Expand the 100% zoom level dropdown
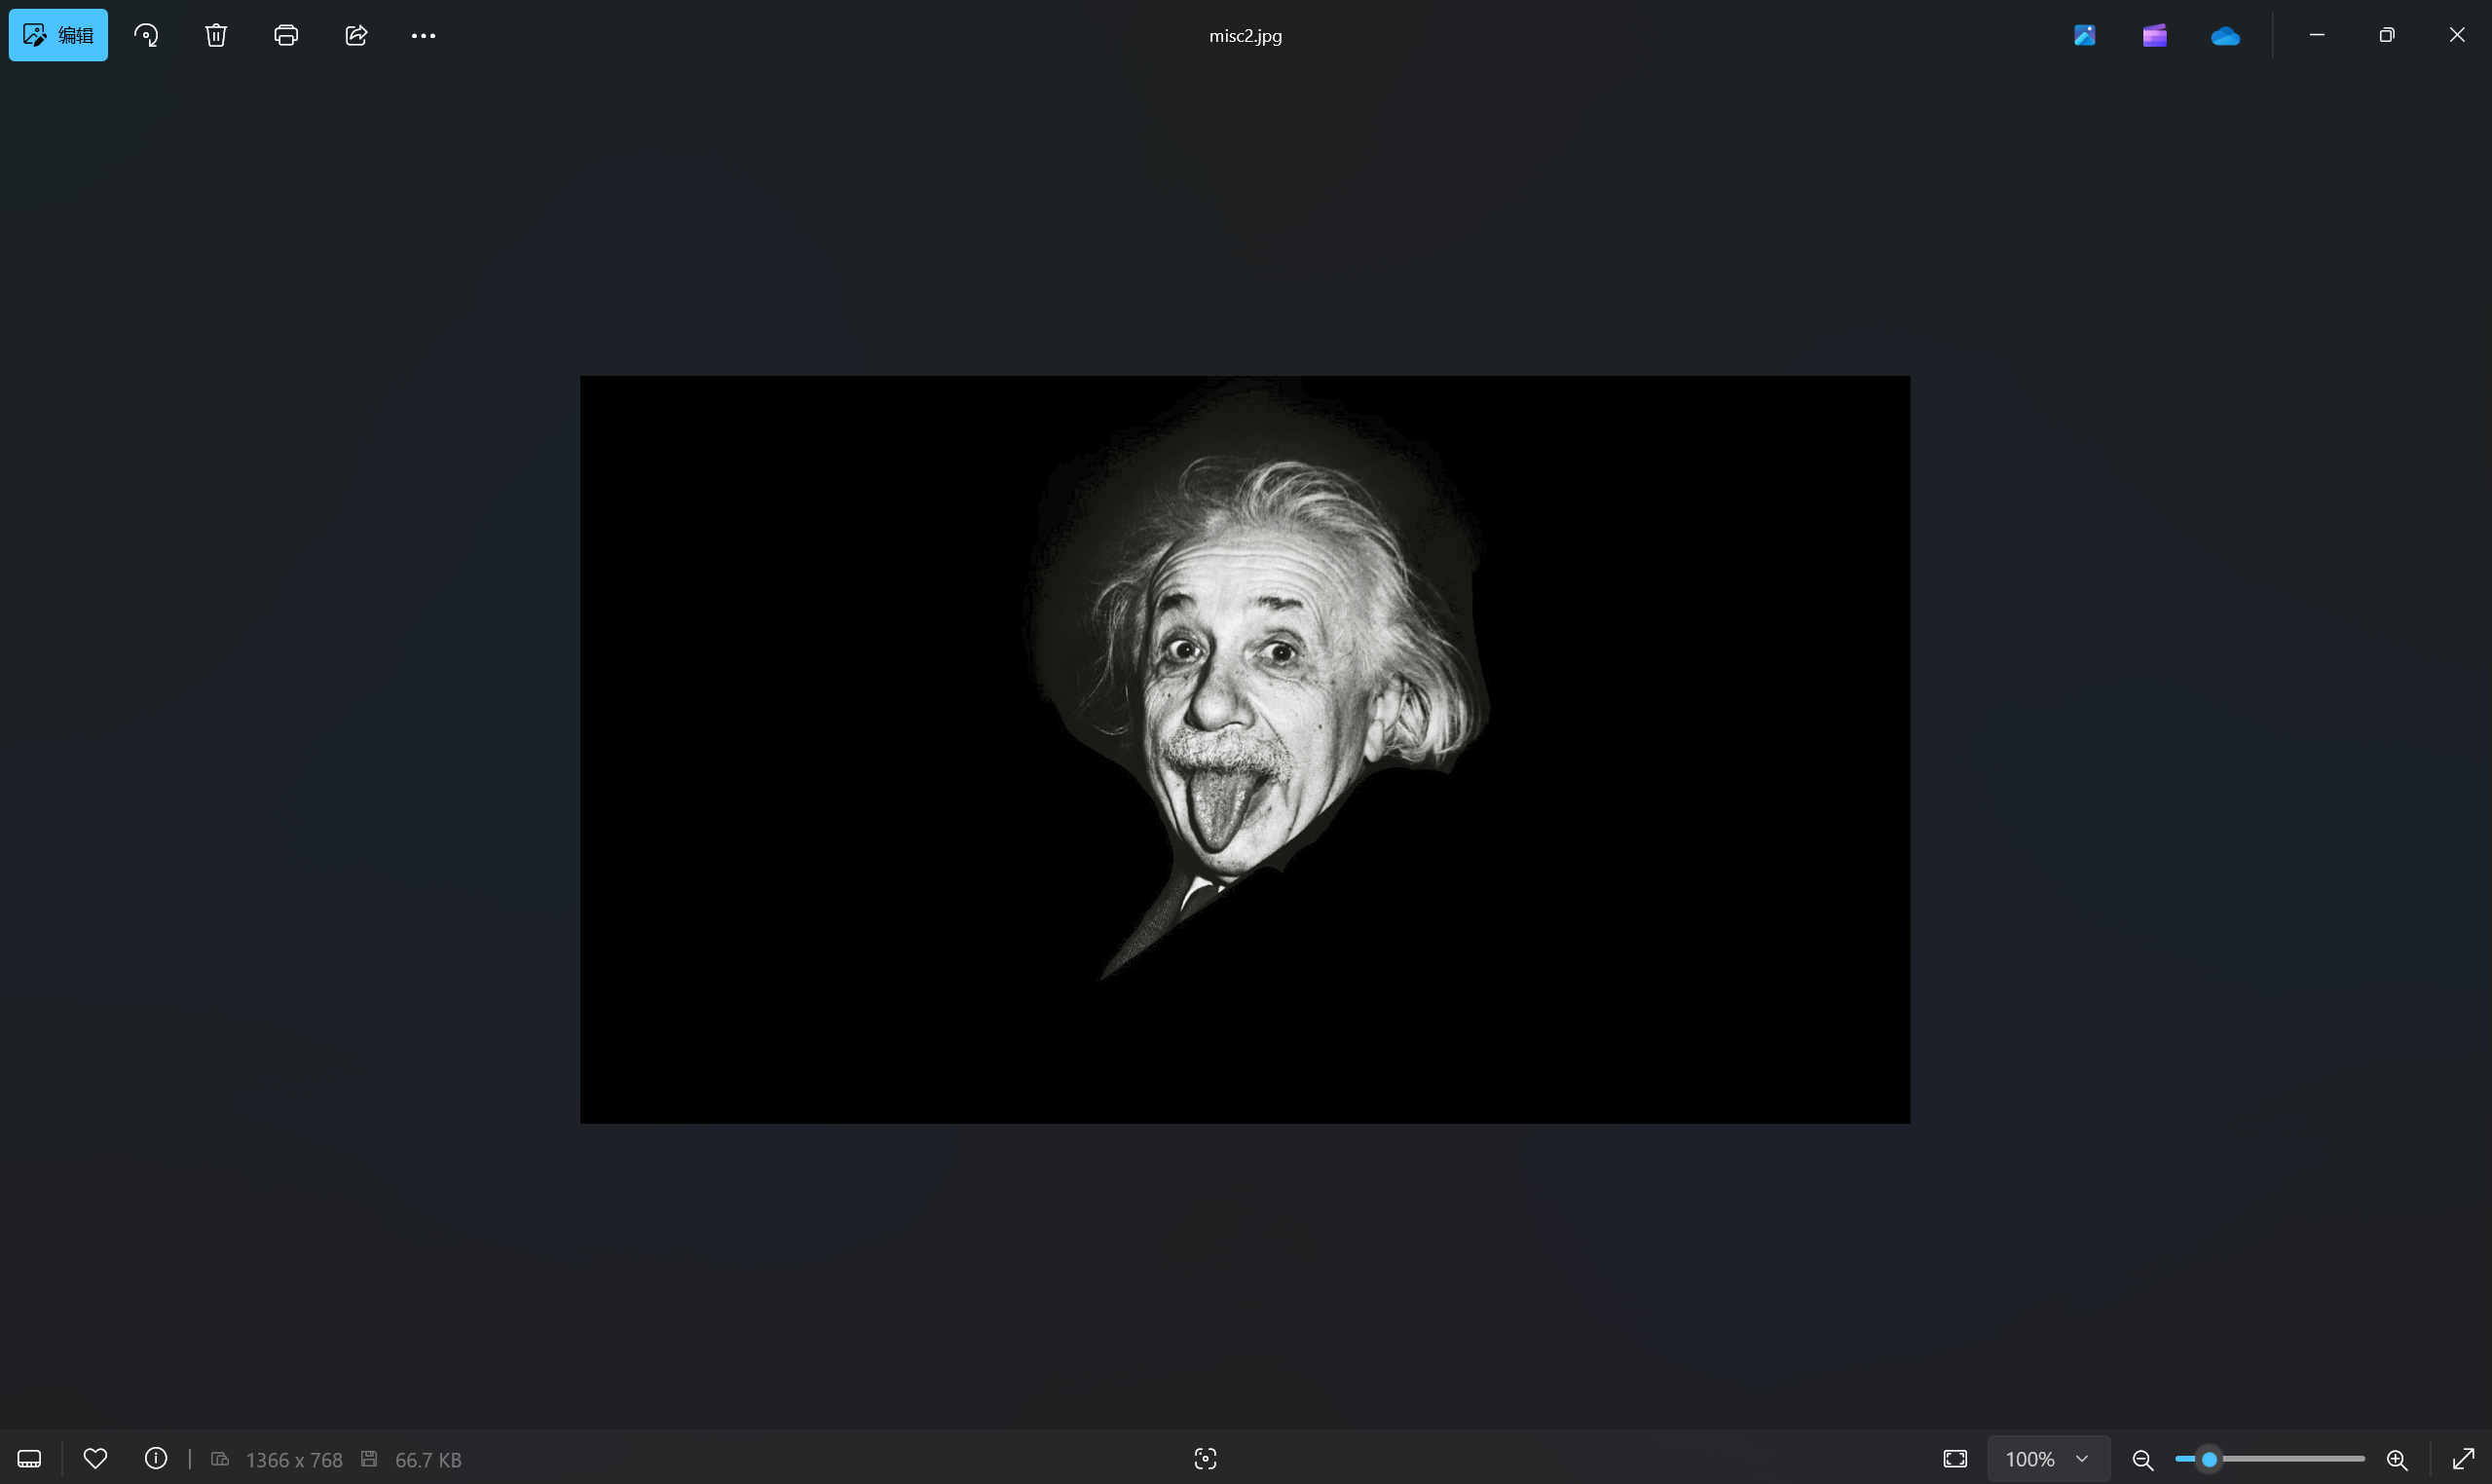Viewport: 2492px width, 1484px height. tap(2047, 1459)
